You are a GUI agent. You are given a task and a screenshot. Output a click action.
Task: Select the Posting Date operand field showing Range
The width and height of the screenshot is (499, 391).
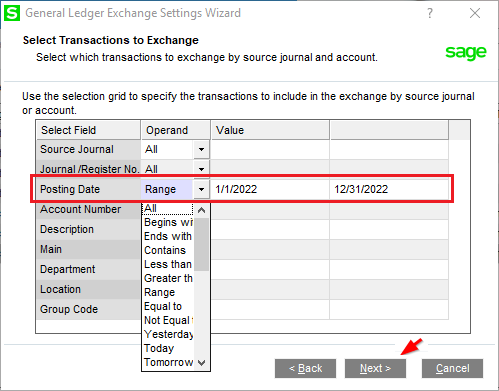point(167,189)
